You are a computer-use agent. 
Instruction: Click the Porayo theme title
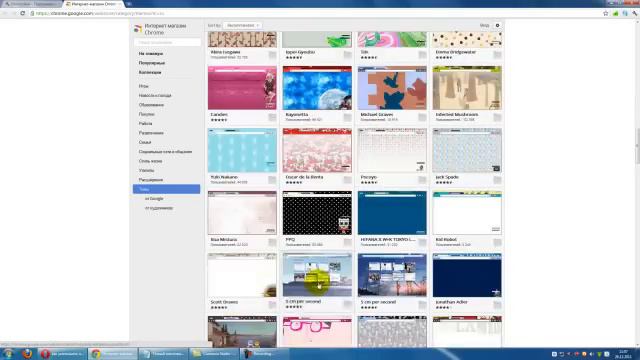point(369,177)
